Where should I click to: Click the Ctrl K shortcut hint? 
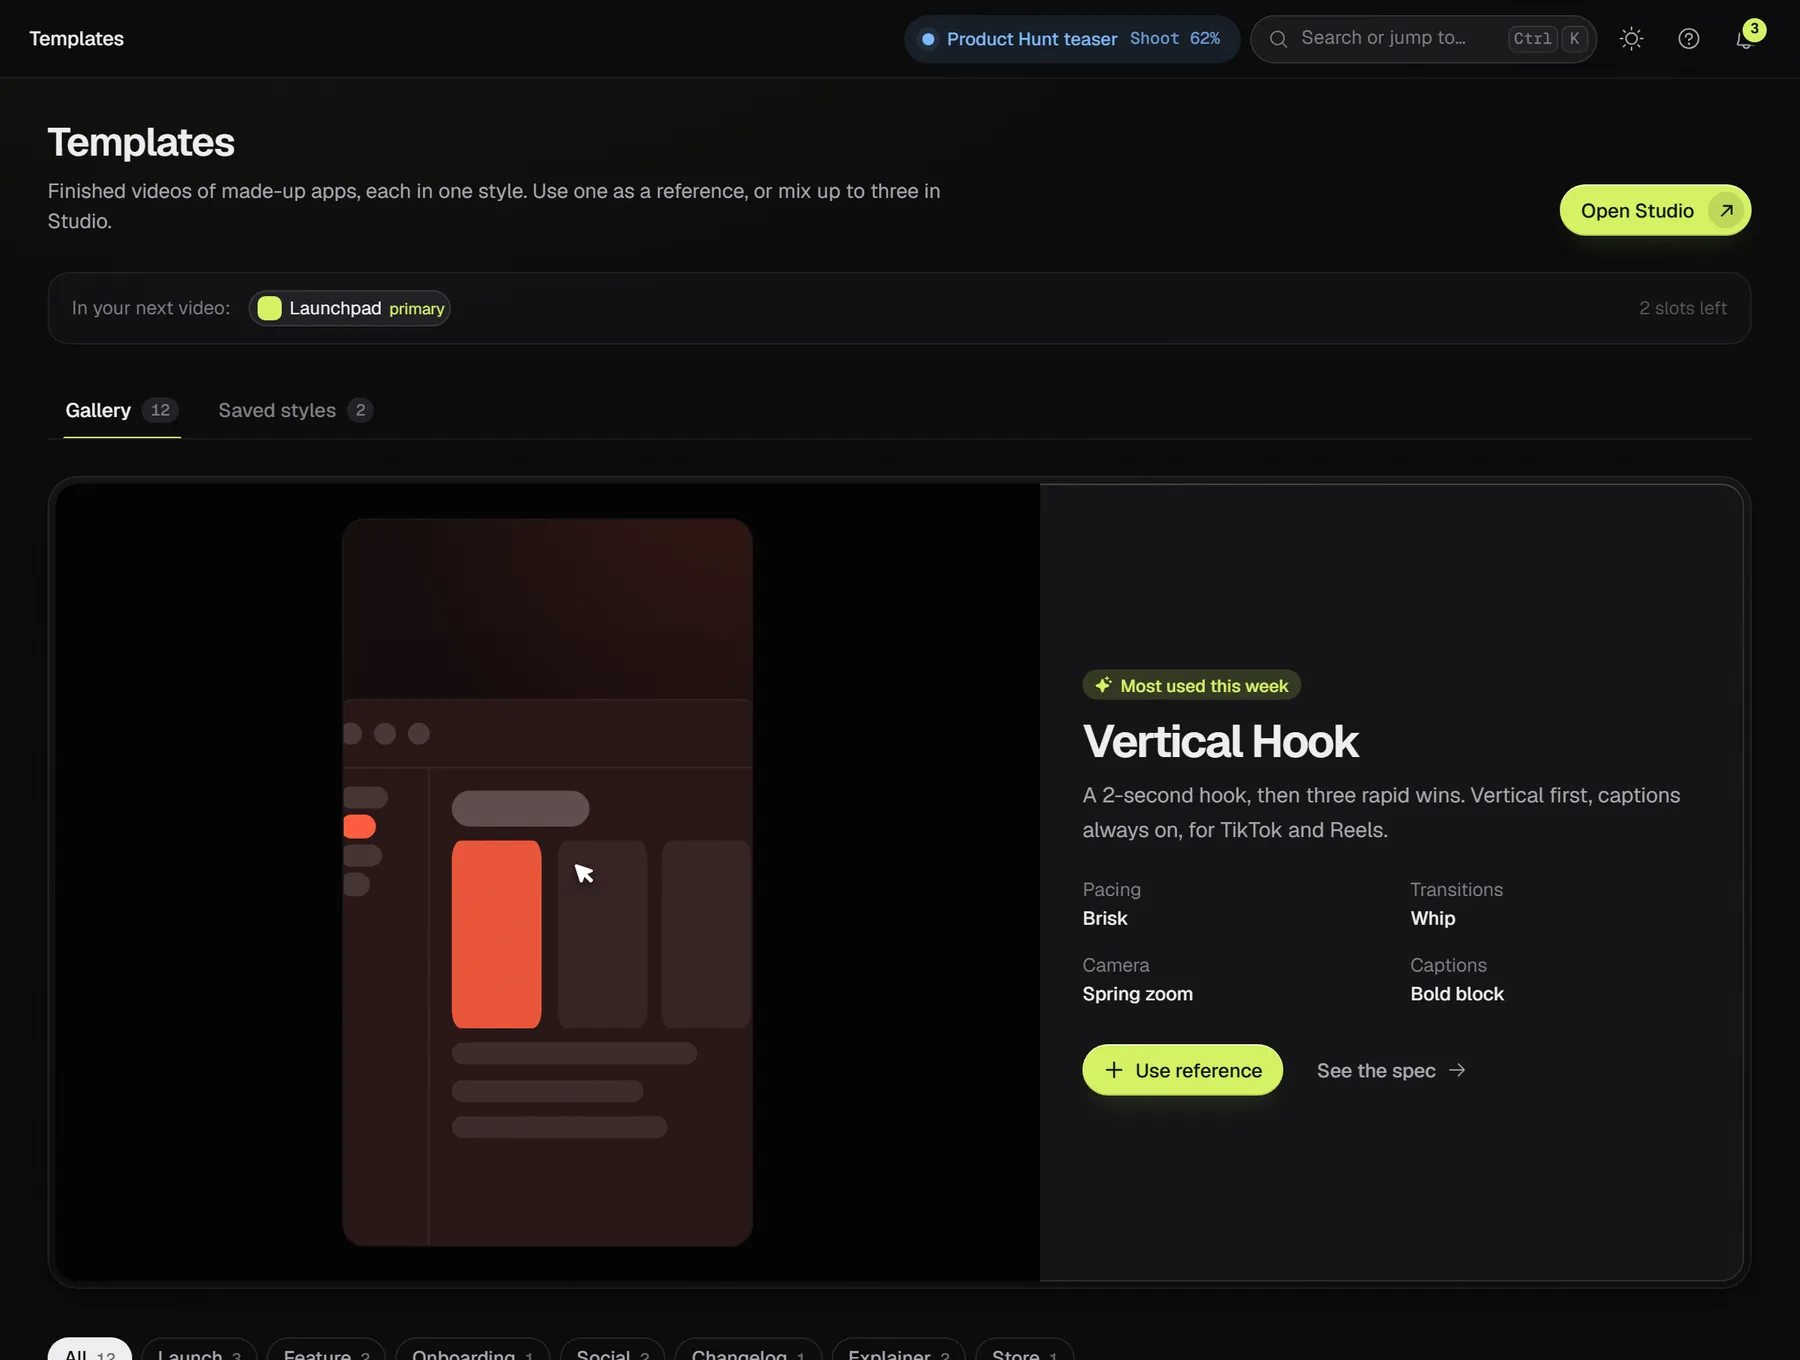tap(1548, 39)
